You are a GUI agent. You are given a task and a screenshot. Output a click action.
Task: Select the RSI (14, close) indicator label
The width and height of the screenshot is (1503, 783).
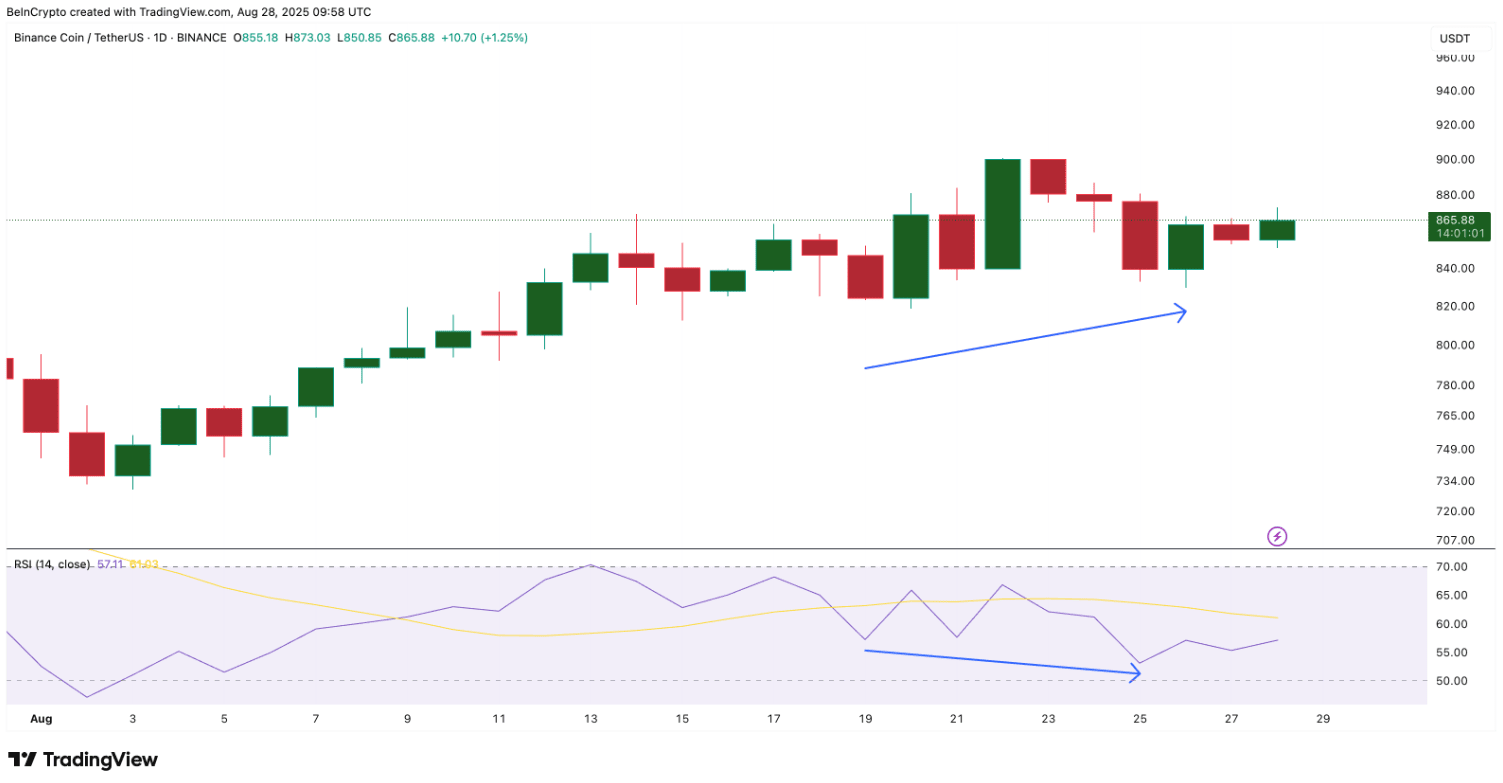[x=51, y=565]
